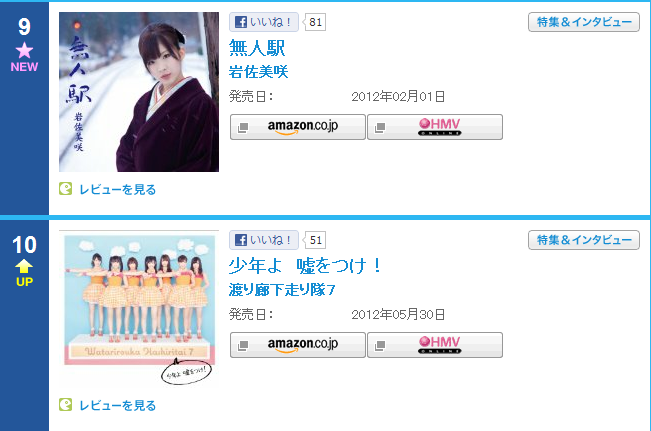Open 特集＆インタビュー for rank 9 entry
The width and height of the screenshot is (651, 431).
(x=584, y=22)
